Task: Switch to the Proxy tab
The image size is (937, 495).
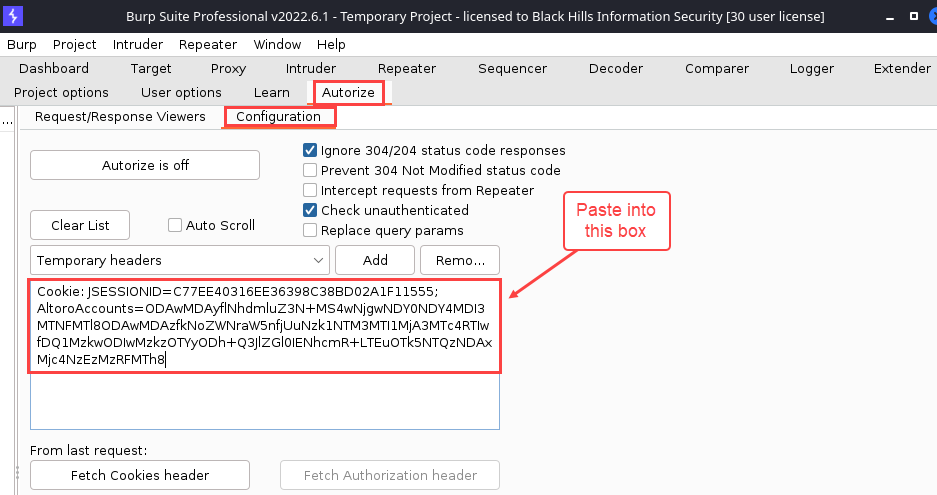Action: pyautogui.click(x=228, y=68)
